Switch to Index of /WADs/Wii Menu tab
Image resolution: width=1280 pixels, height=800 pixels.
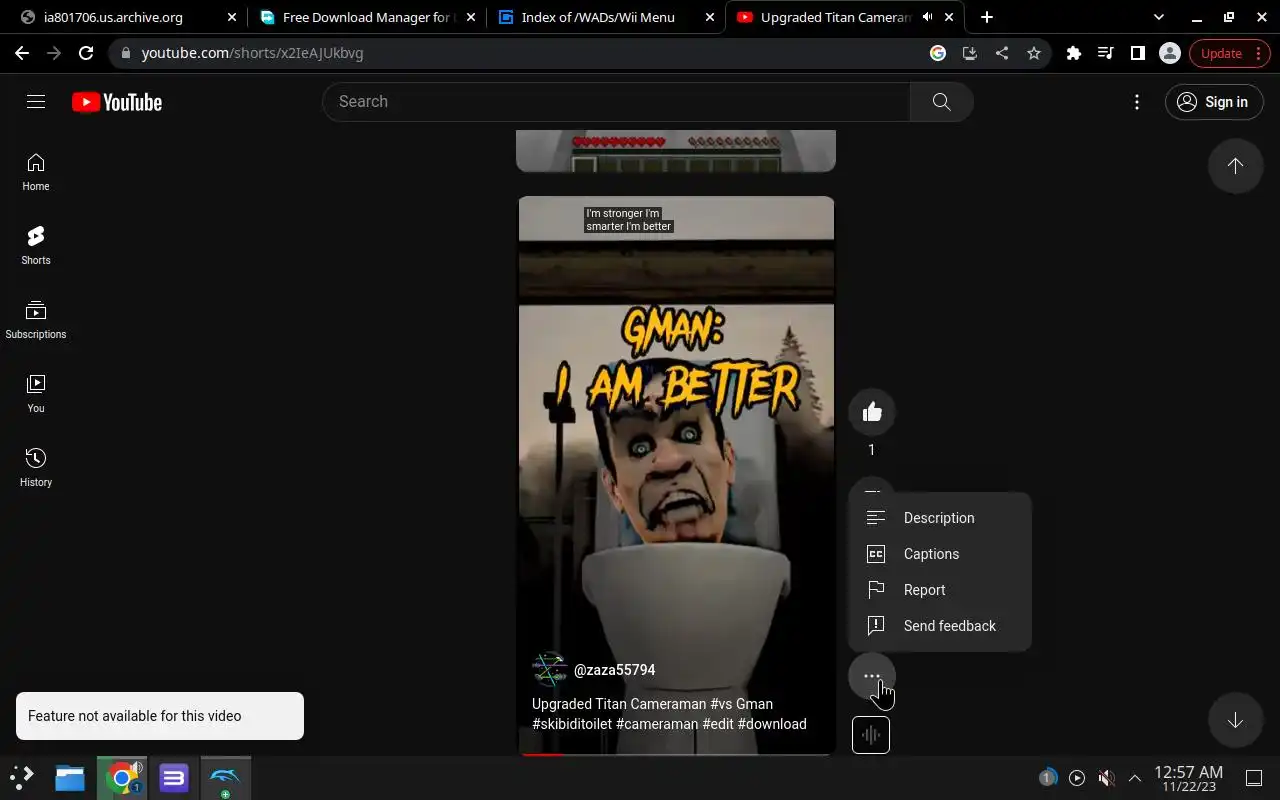[x=606, y=17]
